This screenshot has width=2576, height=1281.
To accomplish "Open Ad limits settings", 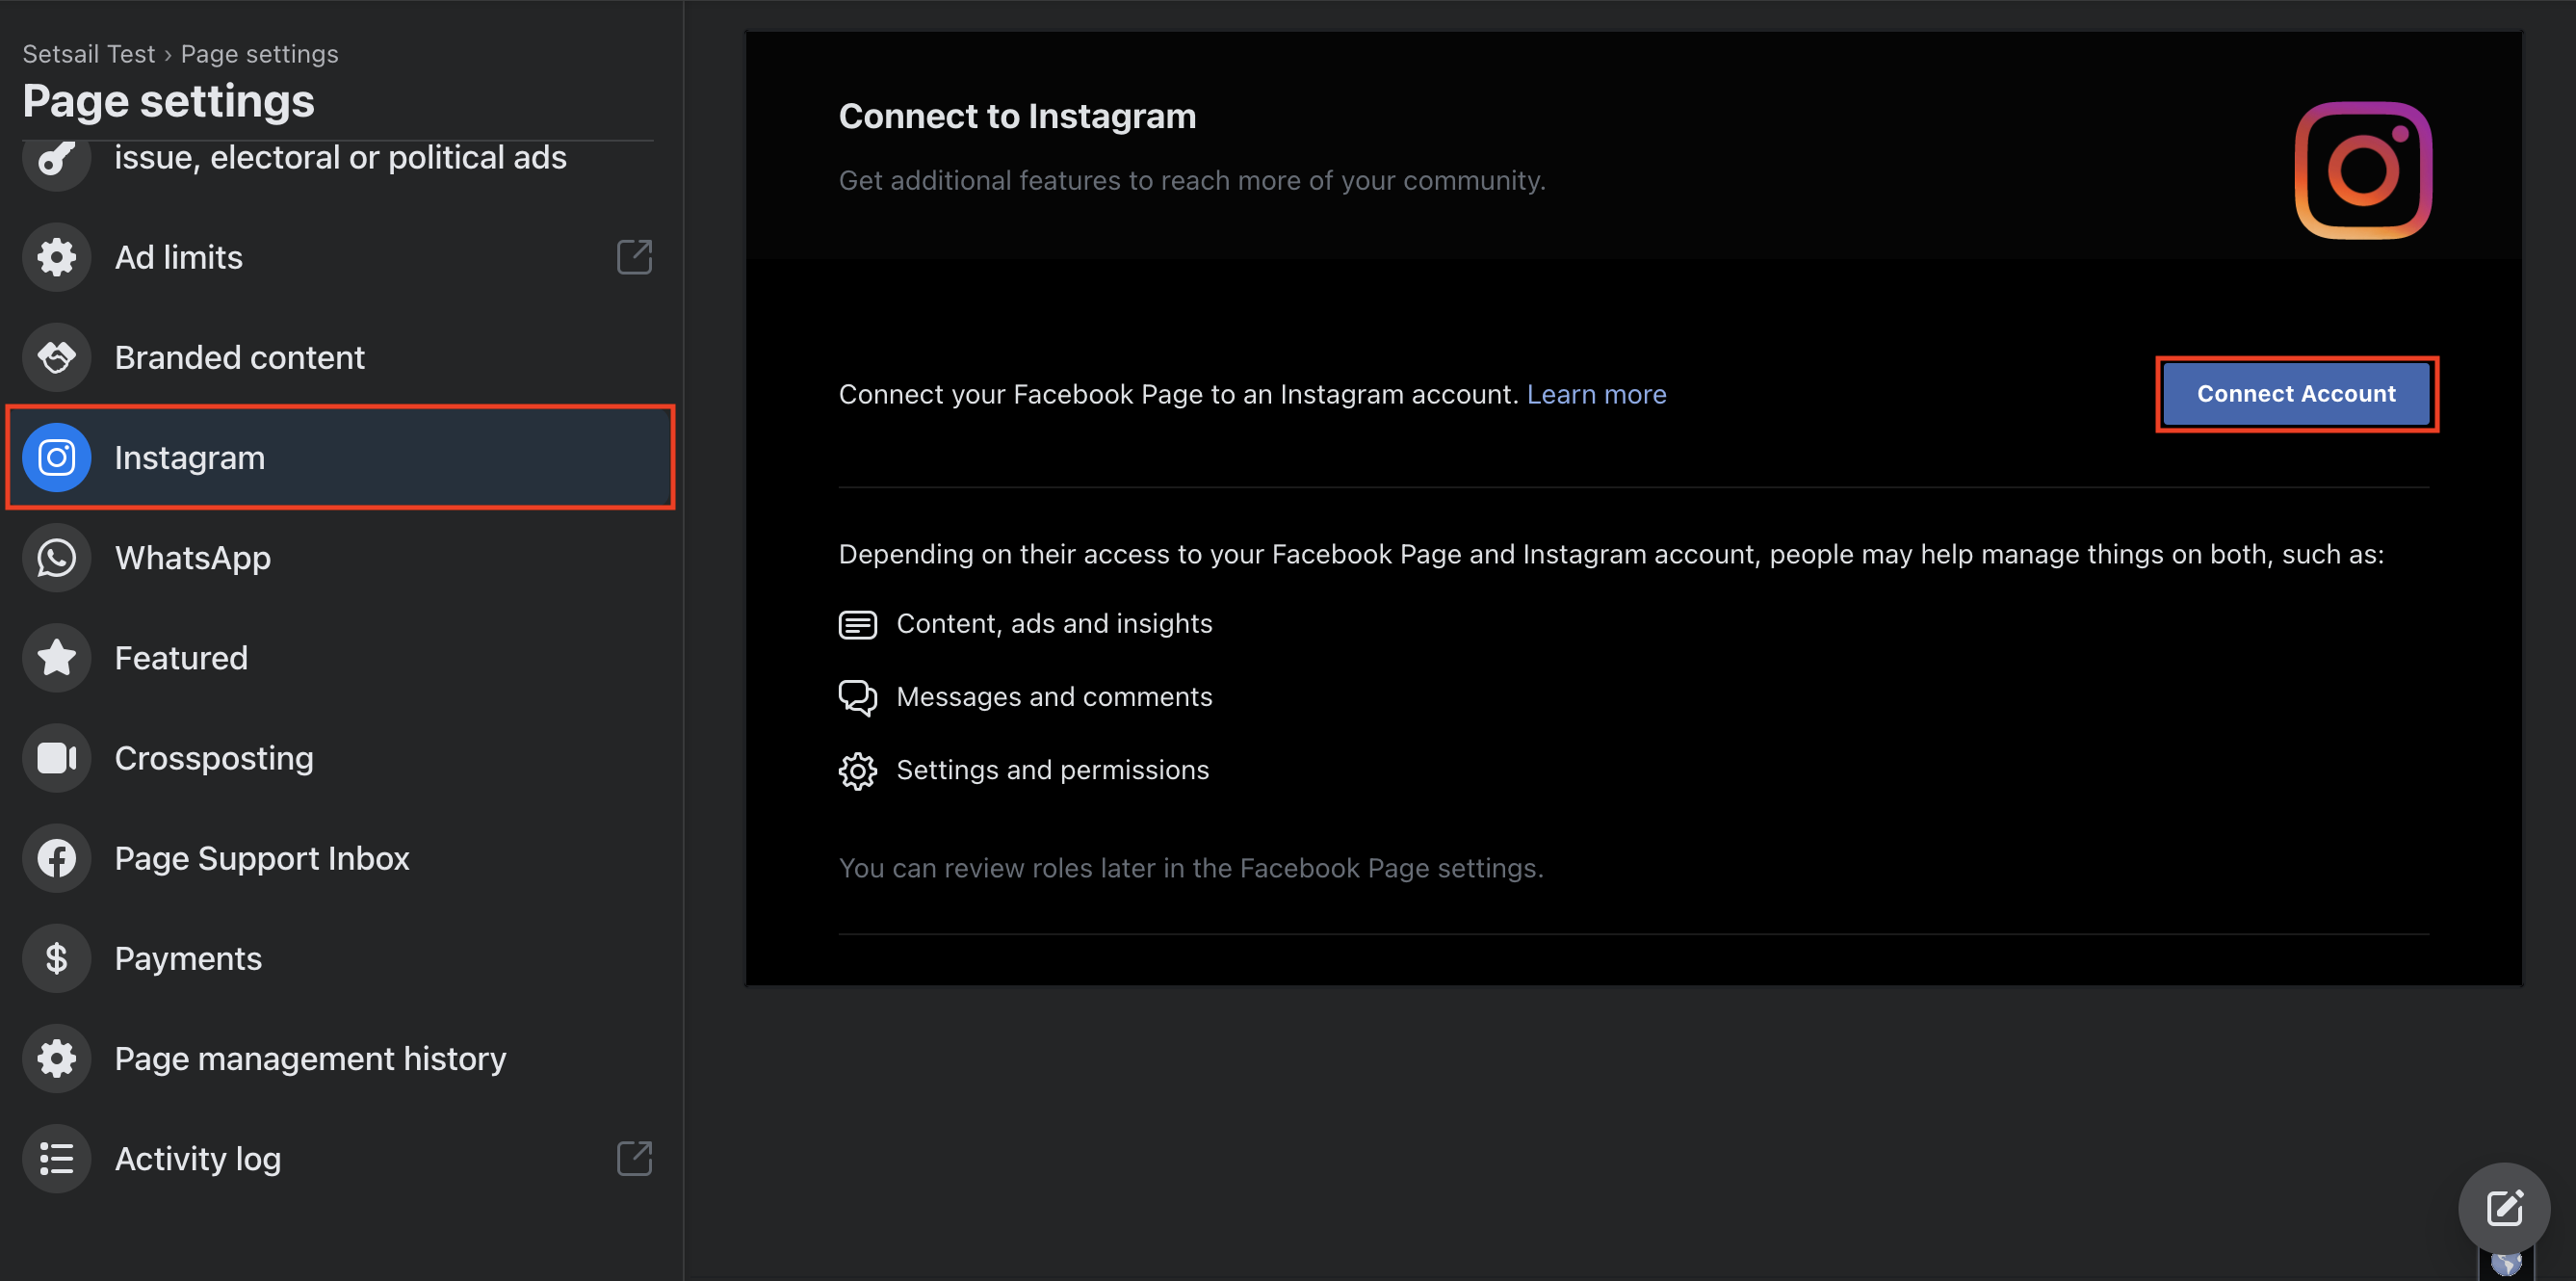I will 338,257.
